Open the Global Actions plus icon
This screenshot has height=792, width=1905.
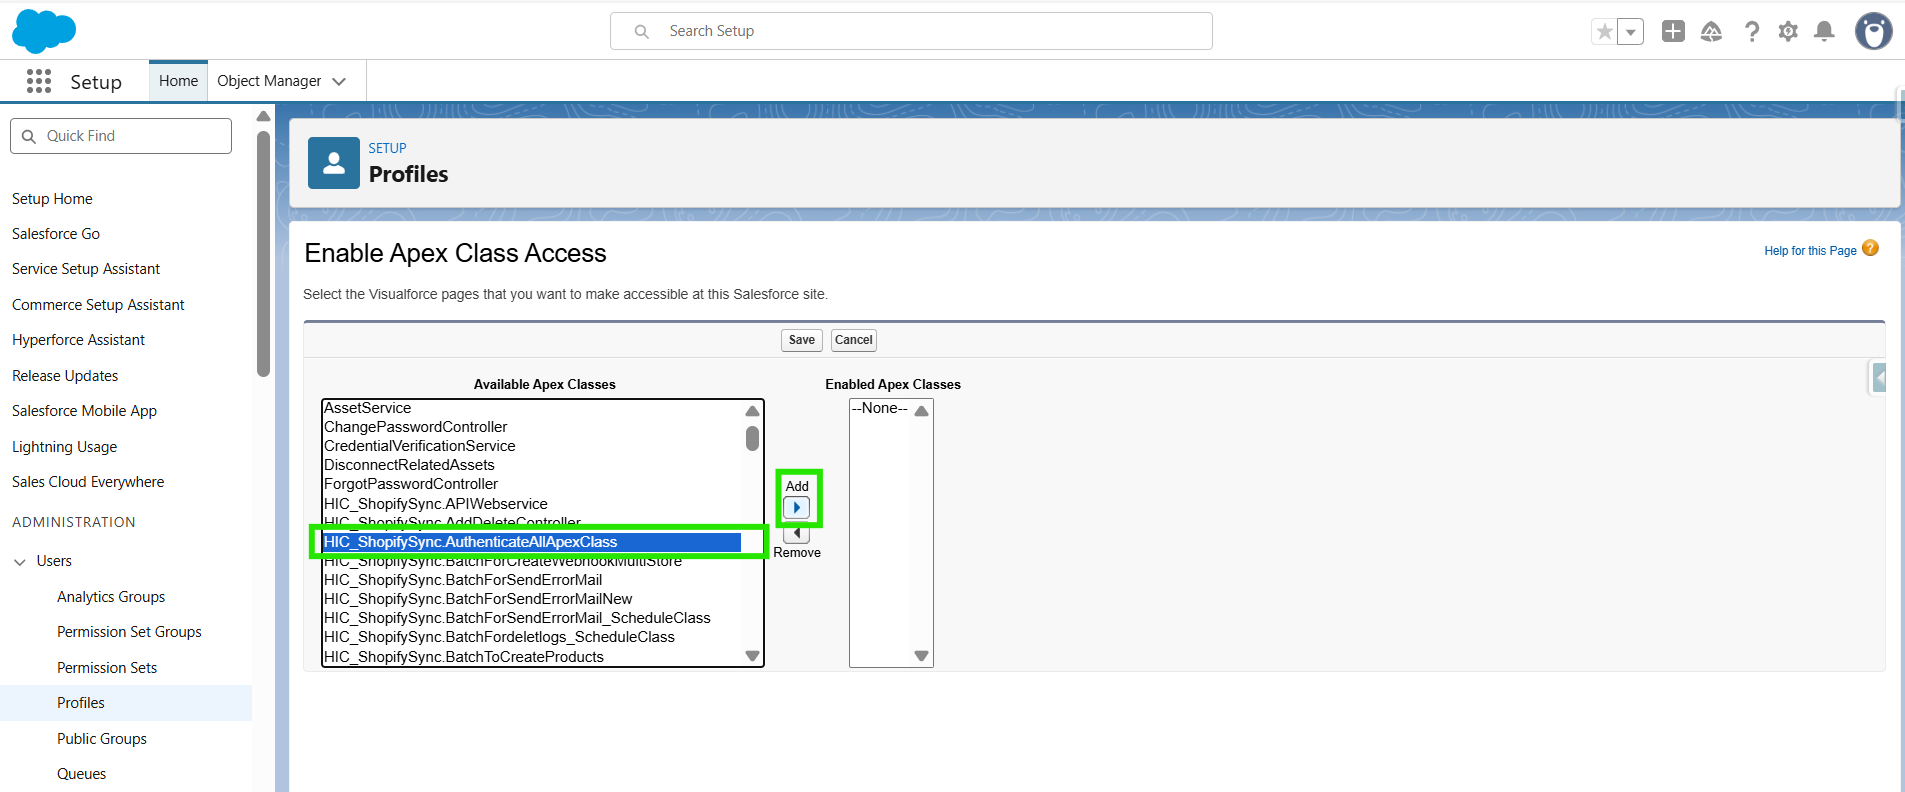[x=1673, y=32]
